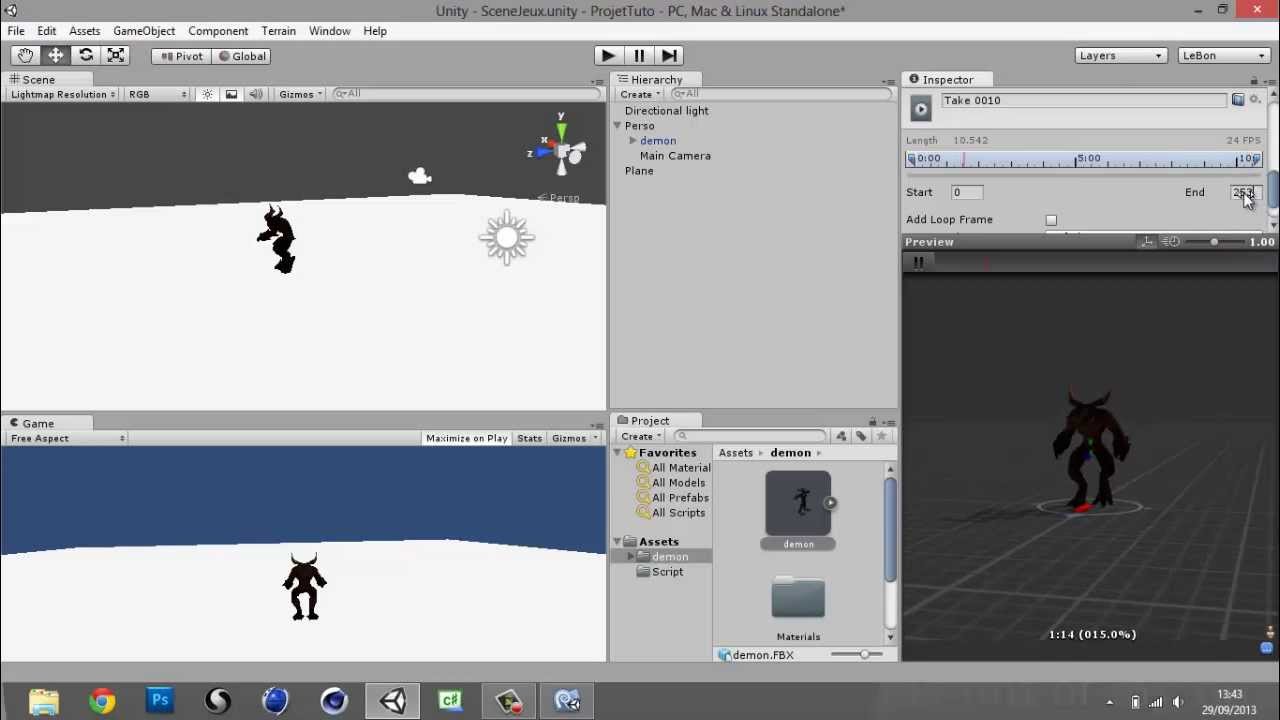Select the Rotate tool in toolbar
1280x720 pixels.
pyautogui.click(x=86, y=56)
